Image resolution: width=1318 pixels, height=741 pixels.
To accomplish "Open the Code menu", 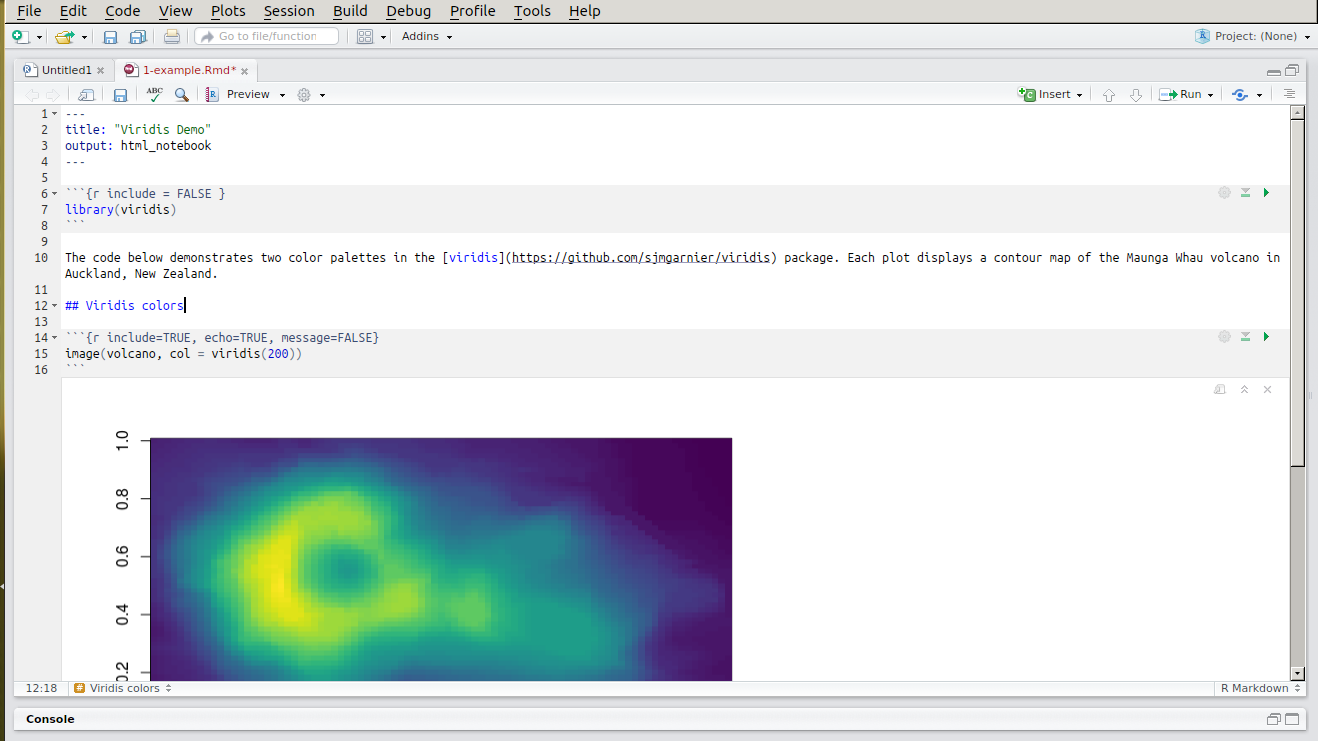I will click(122, 11).
